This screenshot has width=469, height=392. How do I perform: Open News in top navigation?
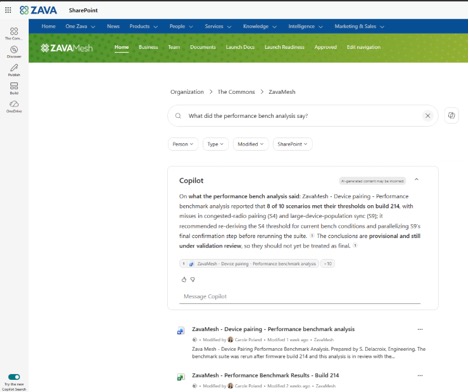(x=113, y=26)
